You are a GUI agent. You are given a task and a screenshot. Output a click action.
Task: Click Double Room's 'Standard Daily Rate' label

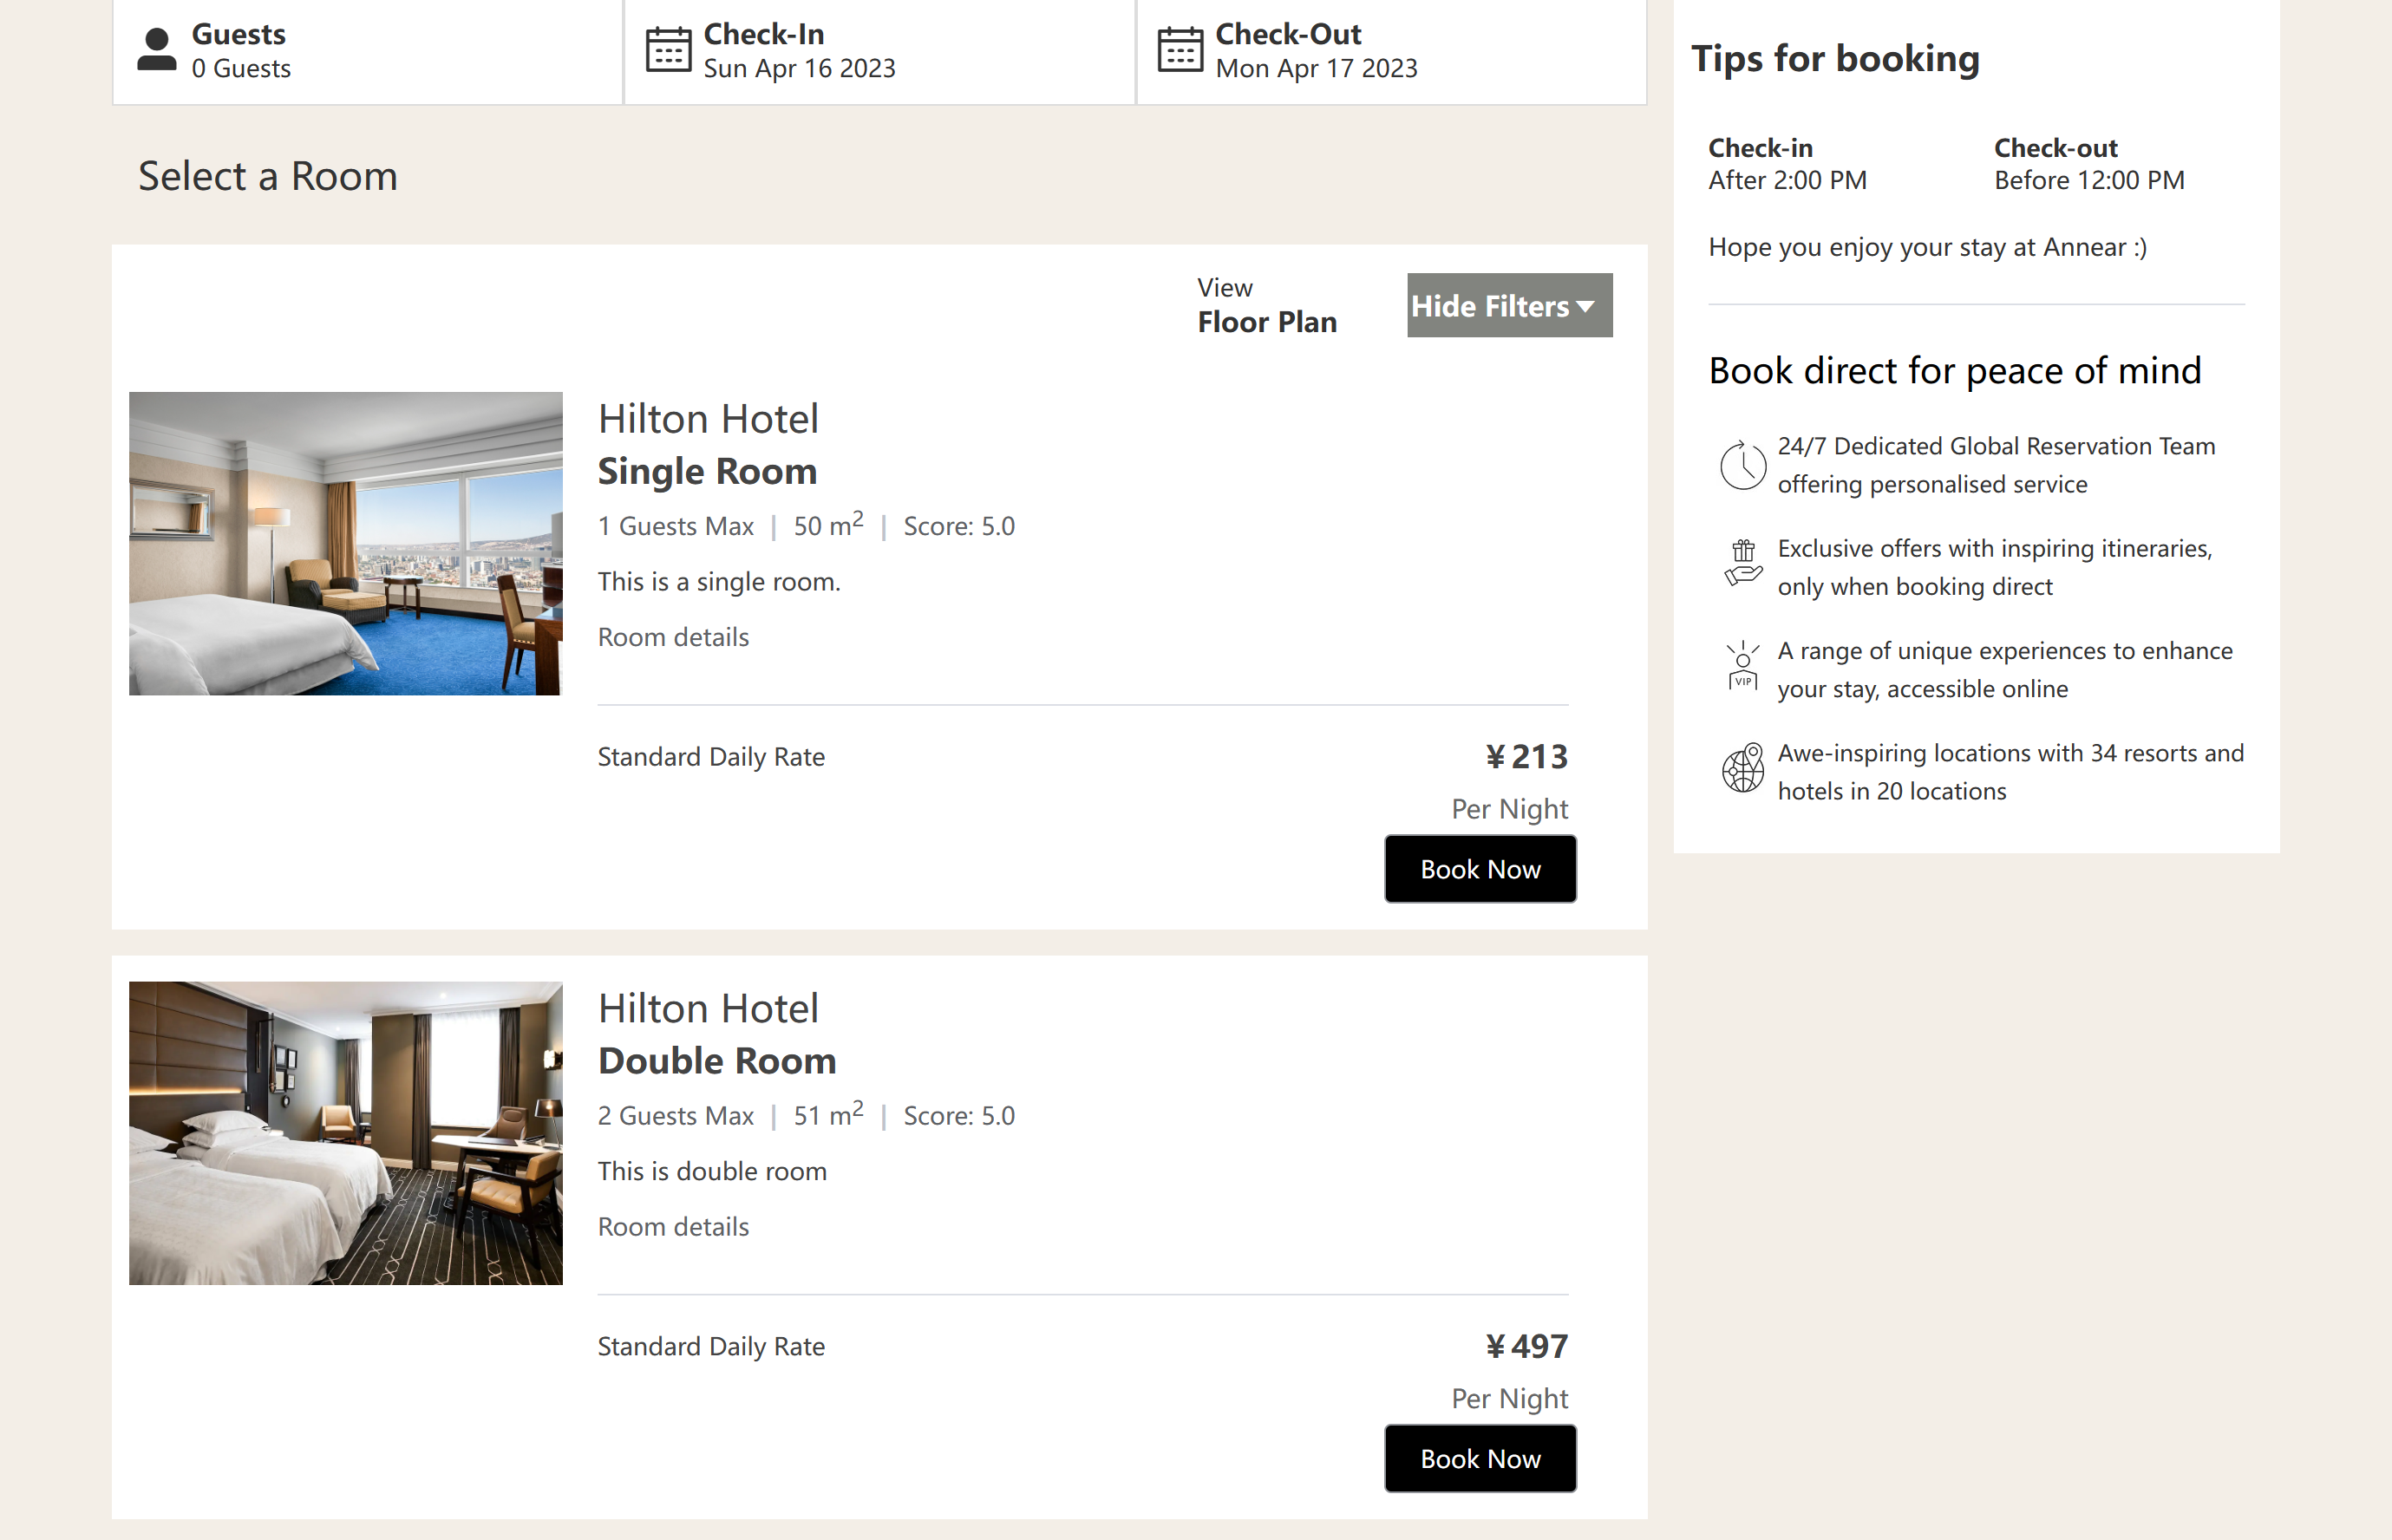pyautogui.click(x=711, y=1347)
